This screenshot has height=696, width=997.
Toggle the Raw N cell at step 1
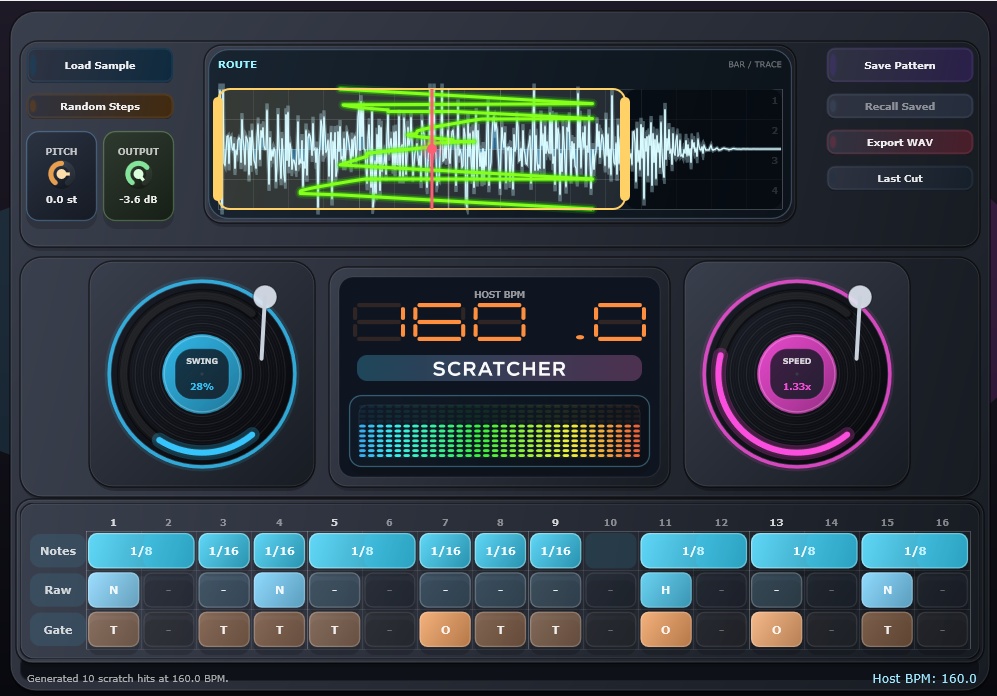point(113,590)
